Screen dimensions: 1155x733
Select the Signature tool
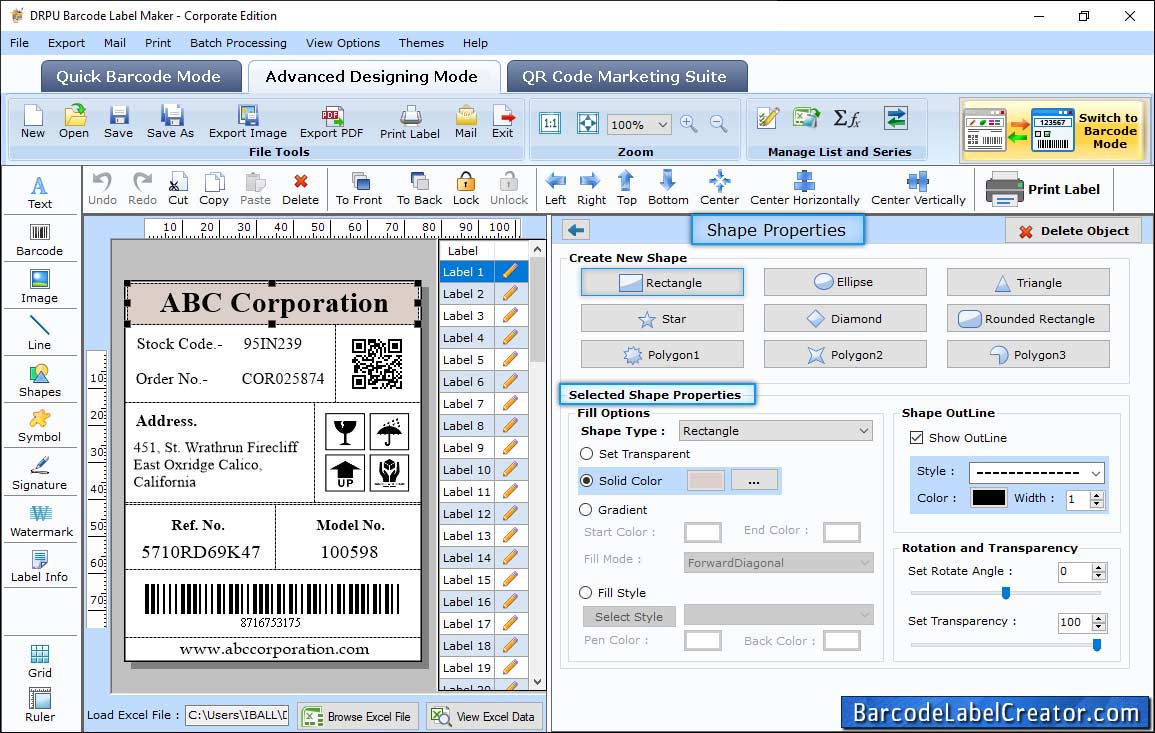tap(40, 473)
